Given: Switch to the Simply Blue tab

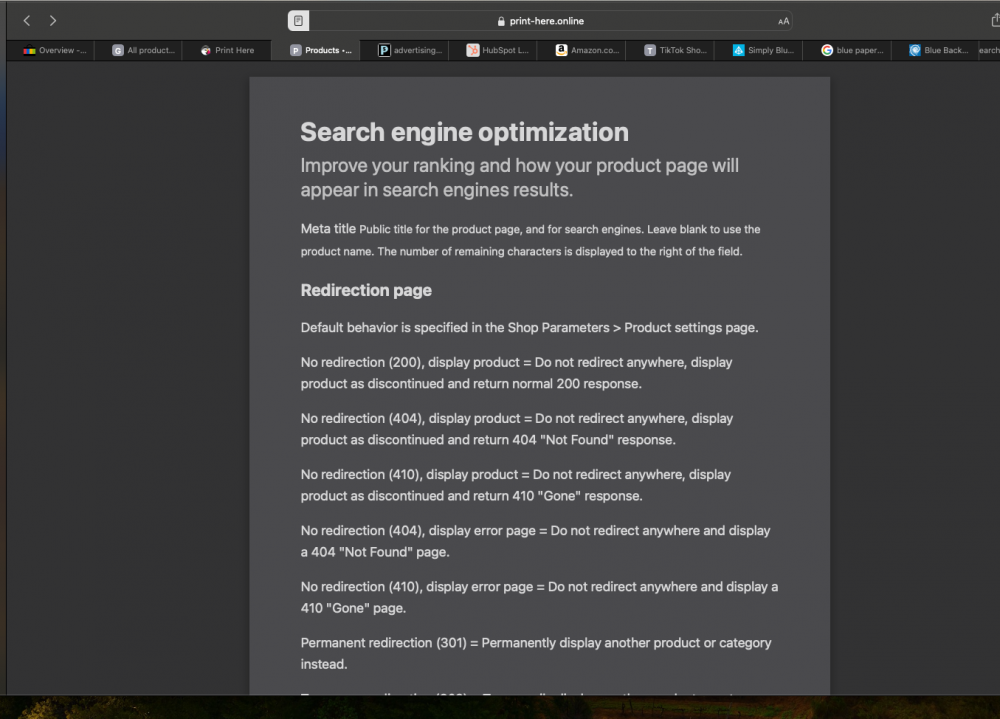Looking at the screenshot, I should point(762,50).
